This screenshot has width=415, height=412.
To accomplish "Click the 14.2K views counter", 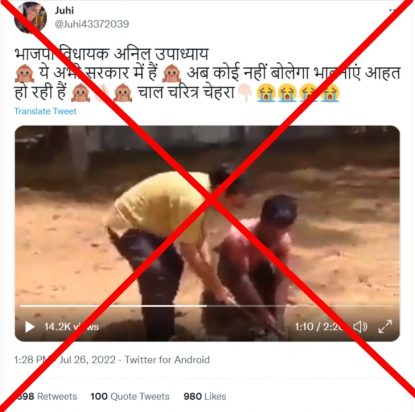I will [x=71, y=327].
